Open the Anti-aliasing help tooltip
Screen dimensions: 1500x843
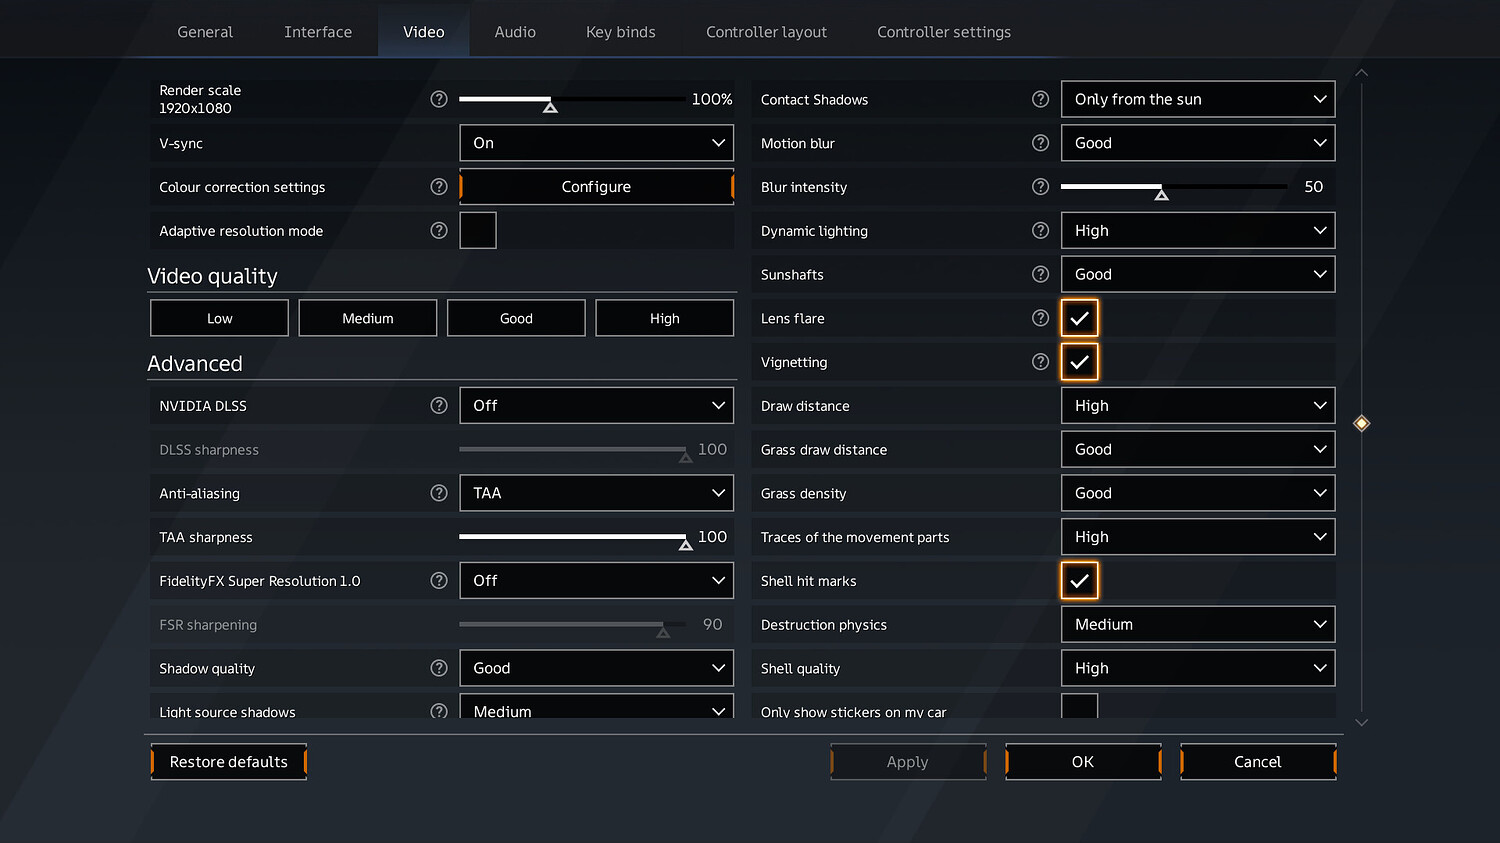pyautogui.click(x=438, y=493)
